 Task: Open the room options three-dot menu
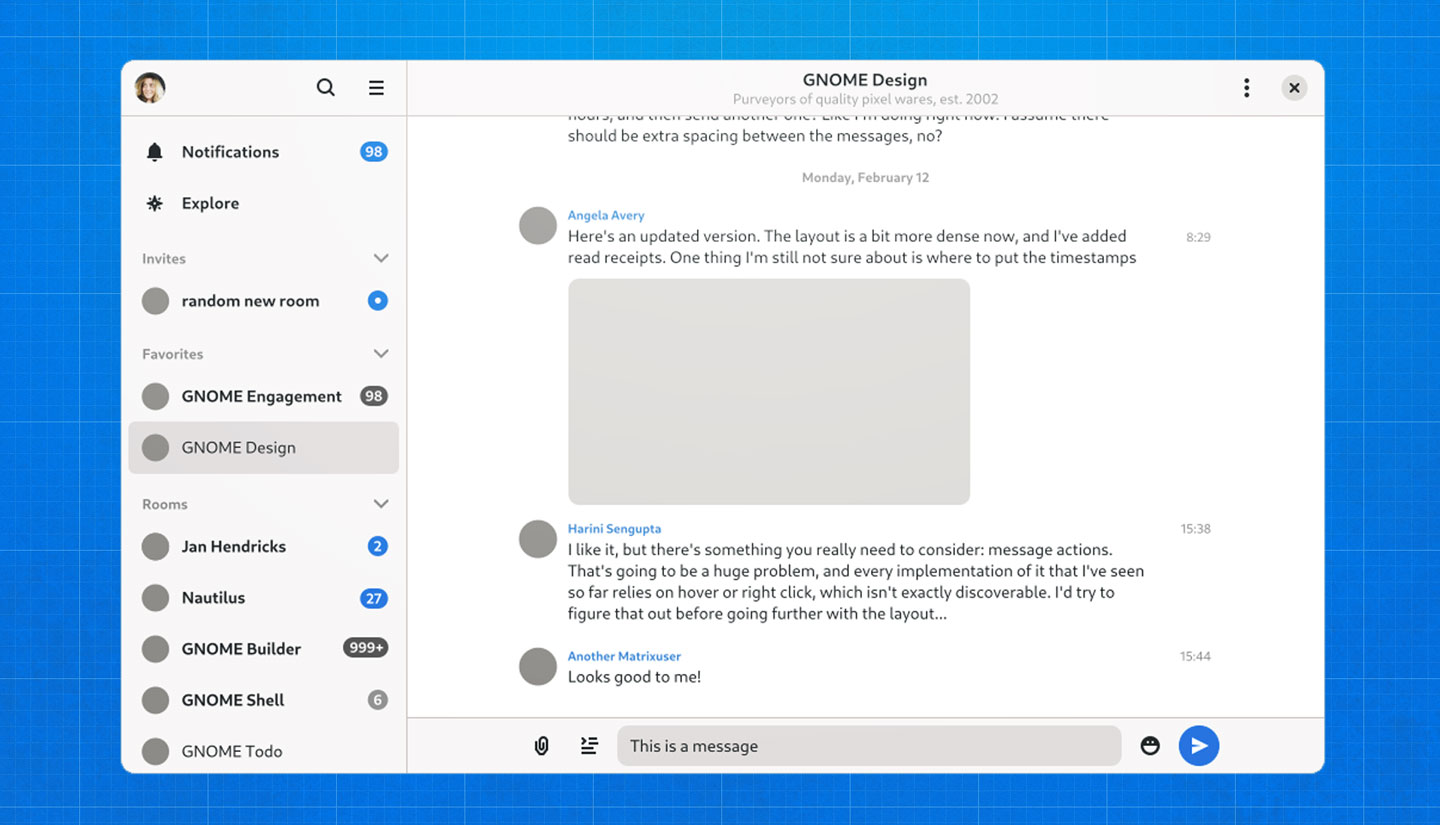pyautogui.click(x=1246, y=87)
